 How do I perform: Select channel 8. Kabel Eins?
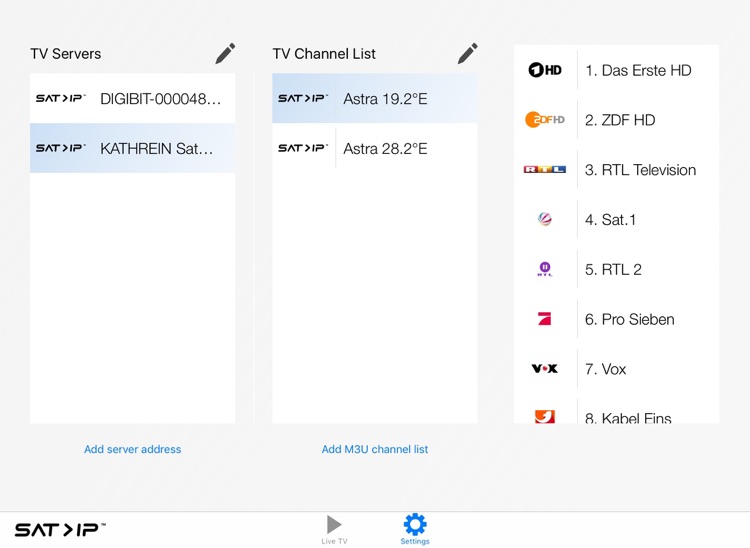[x=617, y=409]
